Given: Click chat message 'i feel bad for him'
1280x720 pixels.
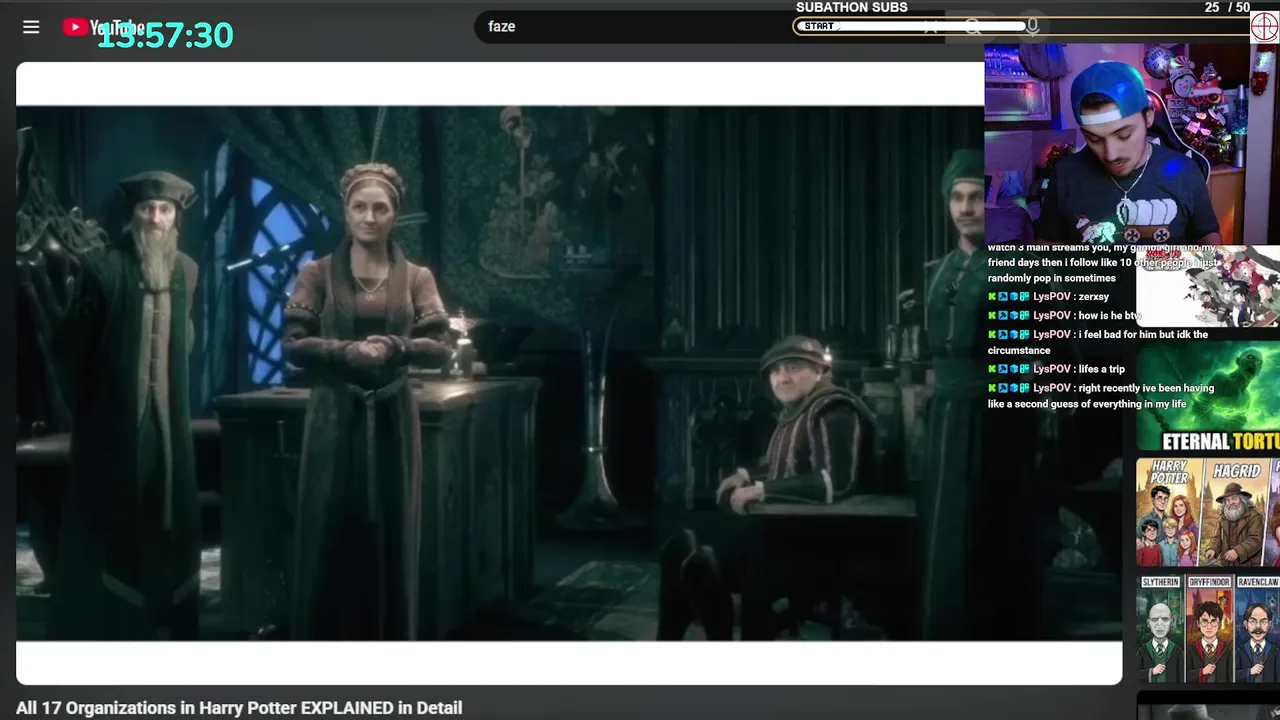Looking at the screenshot, I should pos(1098,342).
